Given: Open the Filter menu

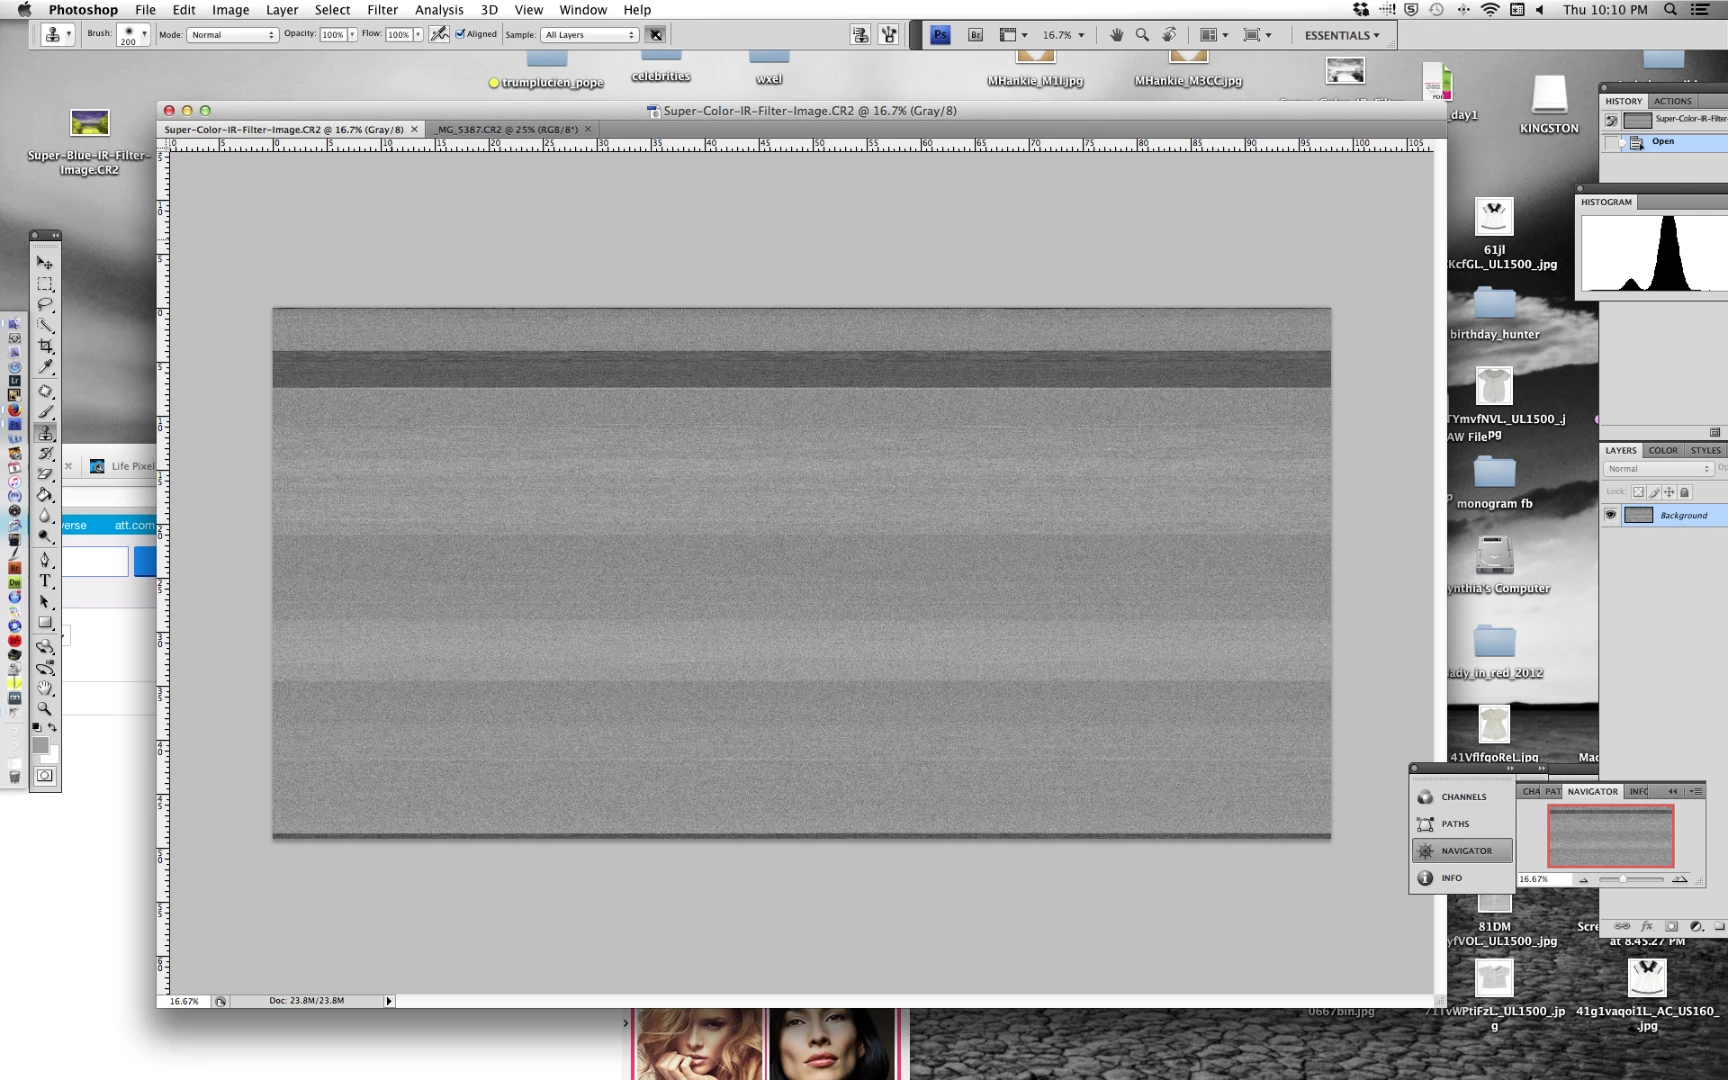Looking at the screenshot, I should coord(382,10).
